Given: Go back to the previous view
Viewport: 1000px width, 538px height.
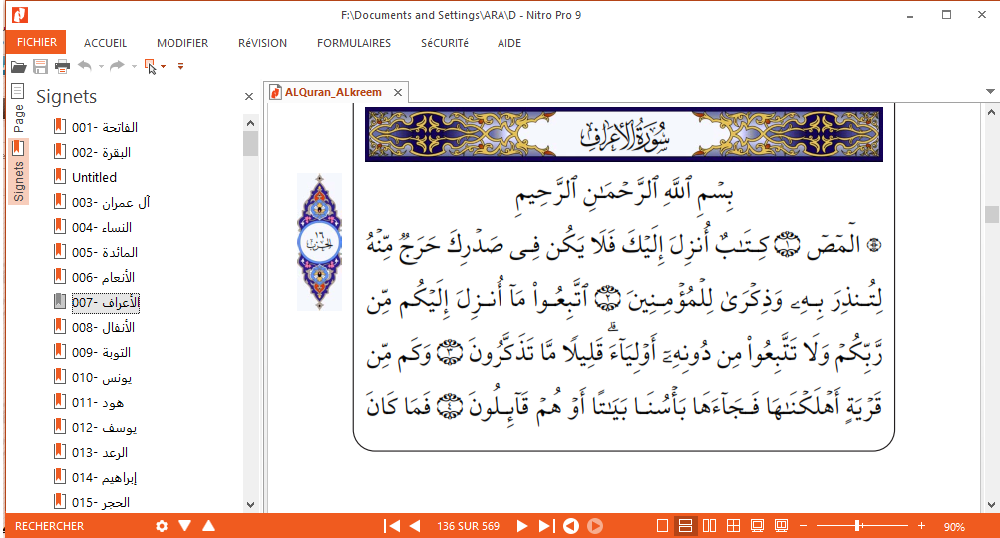Looking at the screenshot, I should (571, 526).
